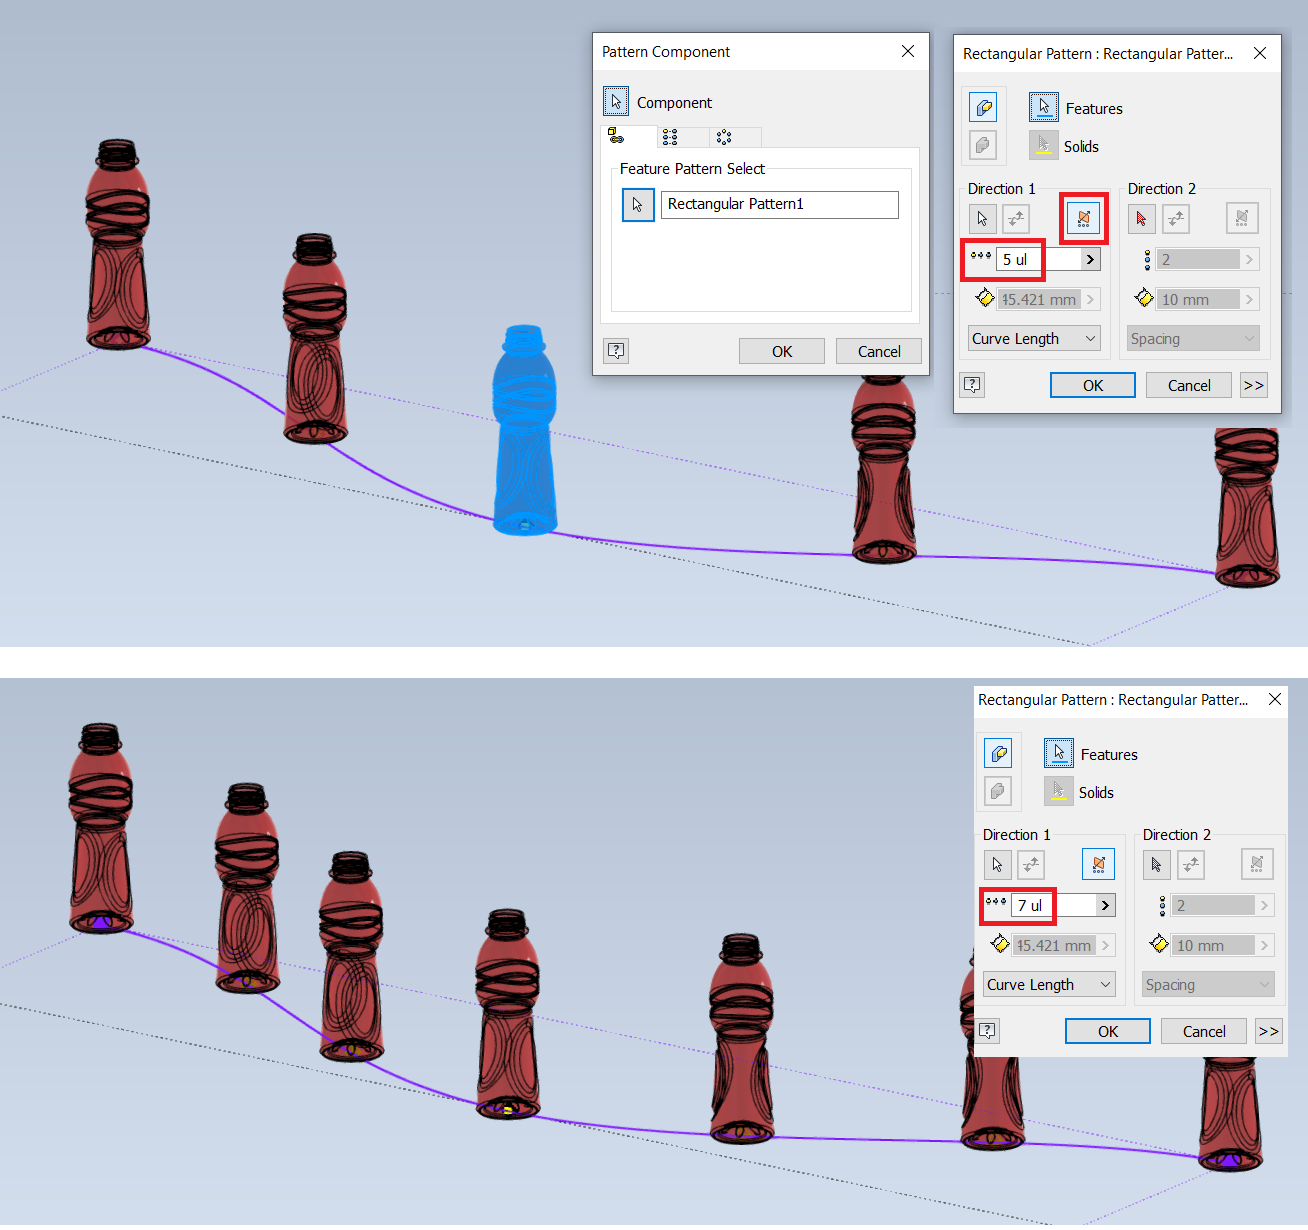Image resolution: width=1308 pixels, height=1230 pixels.
Task: Select the Features pattern icon
Action: 1043,107
